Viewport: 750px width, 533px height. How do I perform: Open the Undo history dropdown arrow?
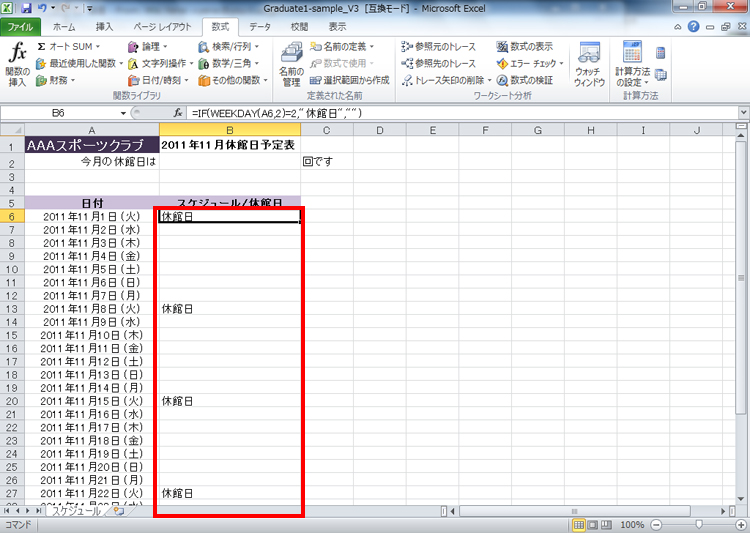(x=53, y=8)
